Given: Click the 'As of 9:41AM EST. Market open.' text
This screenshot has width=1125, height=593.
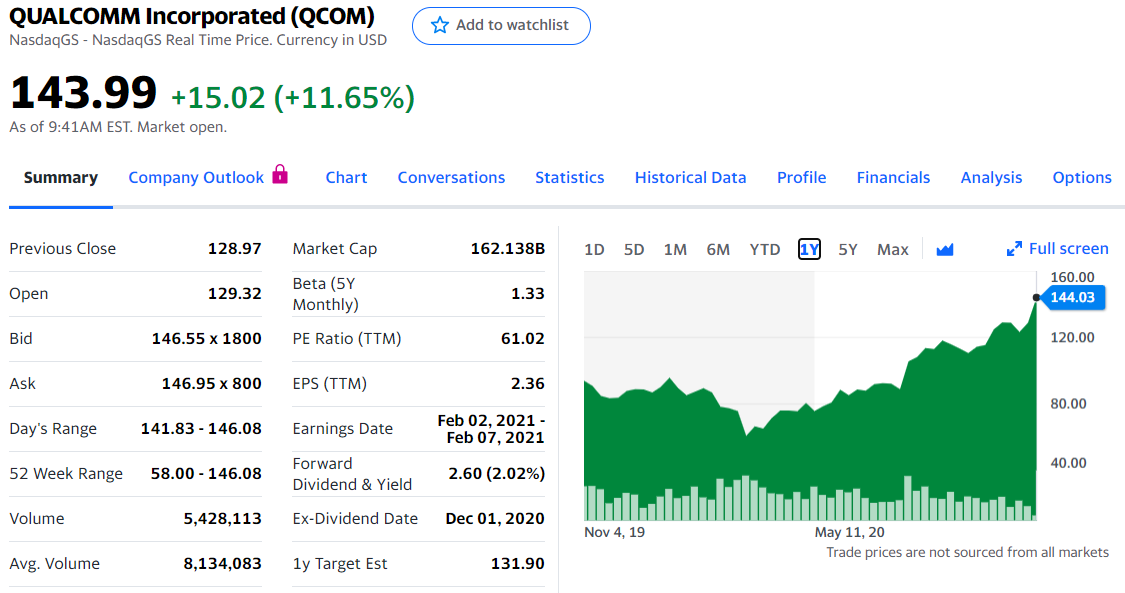Looking at the screenshot, I should [x=118, y=127].
